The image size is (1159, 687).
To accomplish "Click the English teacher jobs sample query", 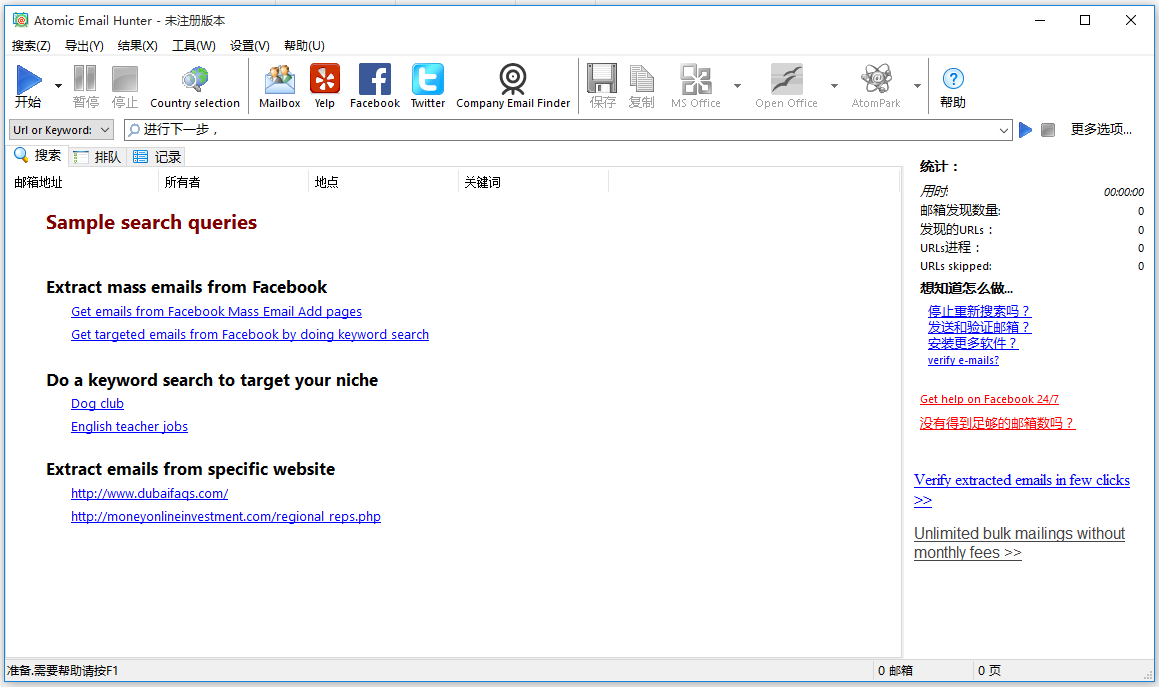I will (129, 427).
